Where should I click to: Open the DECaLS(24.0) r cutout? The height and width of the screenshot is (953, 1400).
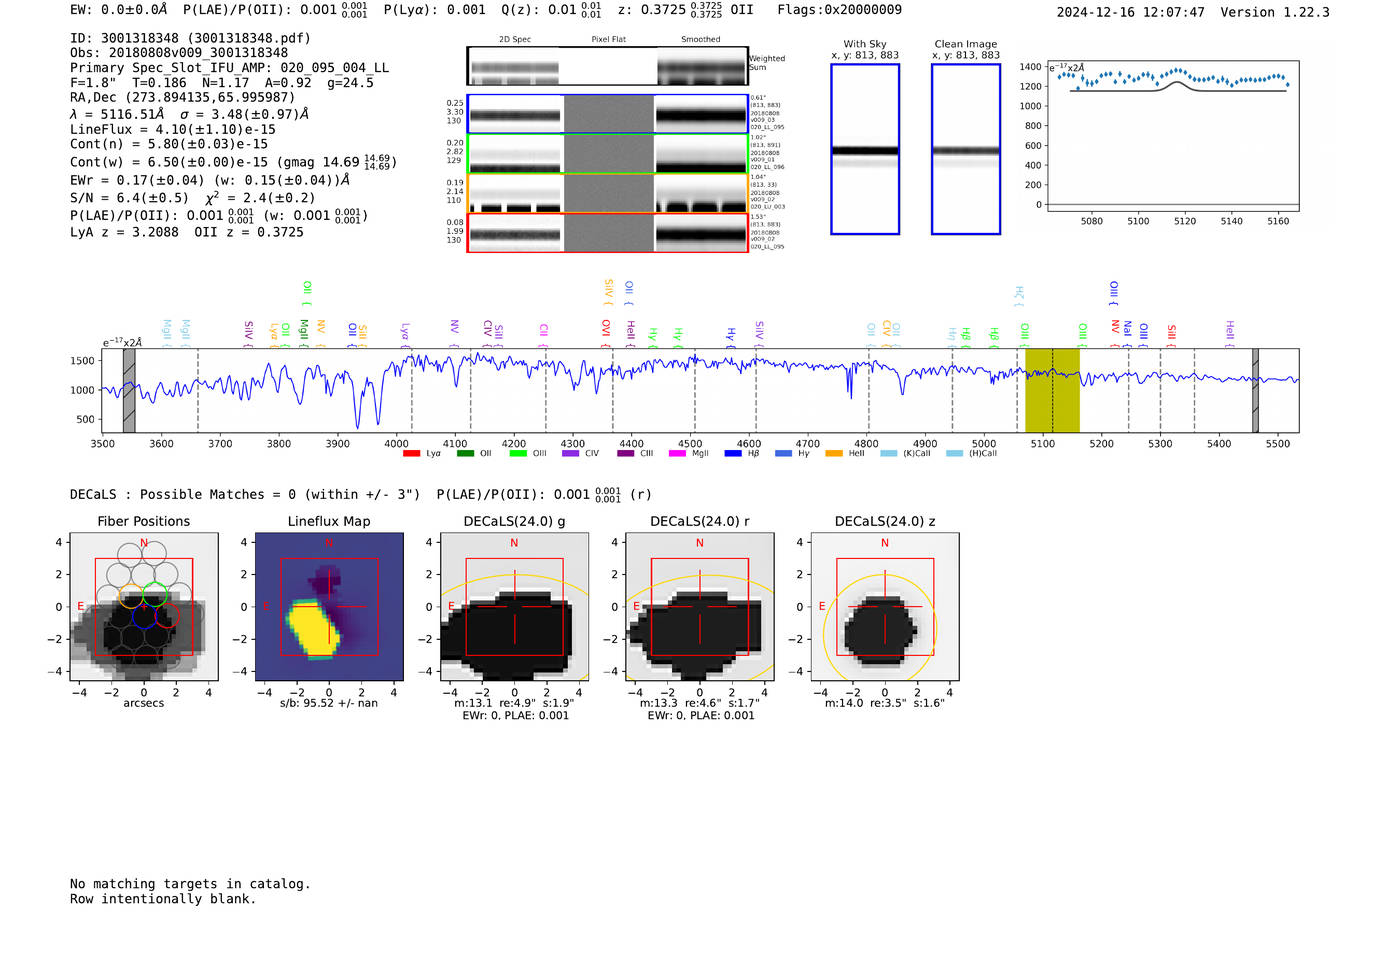coord(700,607)
